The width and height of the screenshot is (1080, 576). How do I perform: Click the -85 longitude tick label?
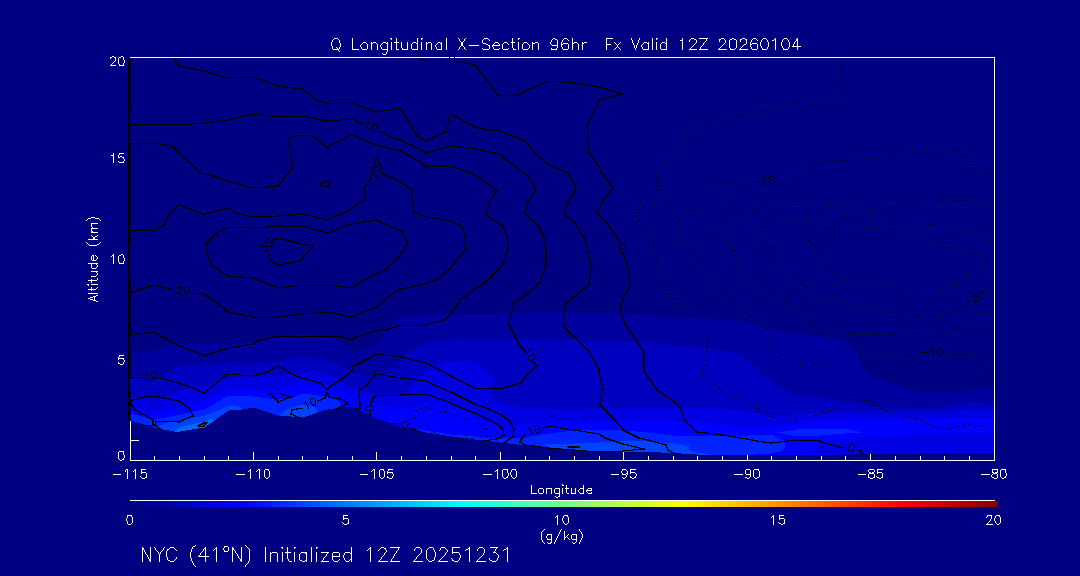(871, 475)
